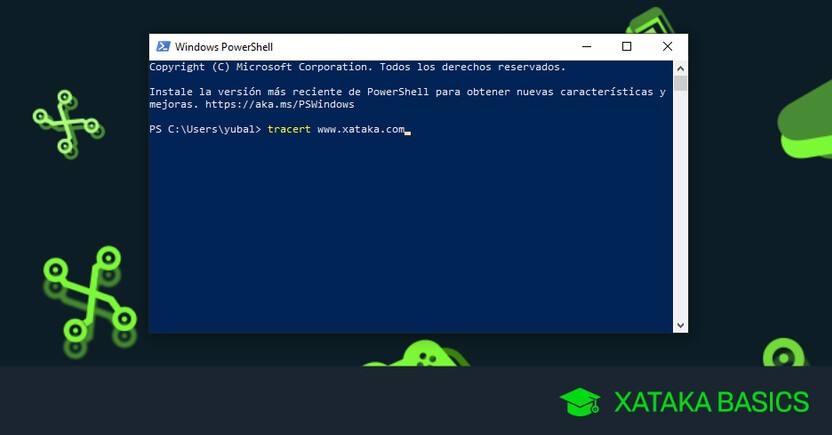The height and width of the screenshot is (435, 832).
Task: Maximize the Windows PowerShell window
Action: click(x=627, y=47)
